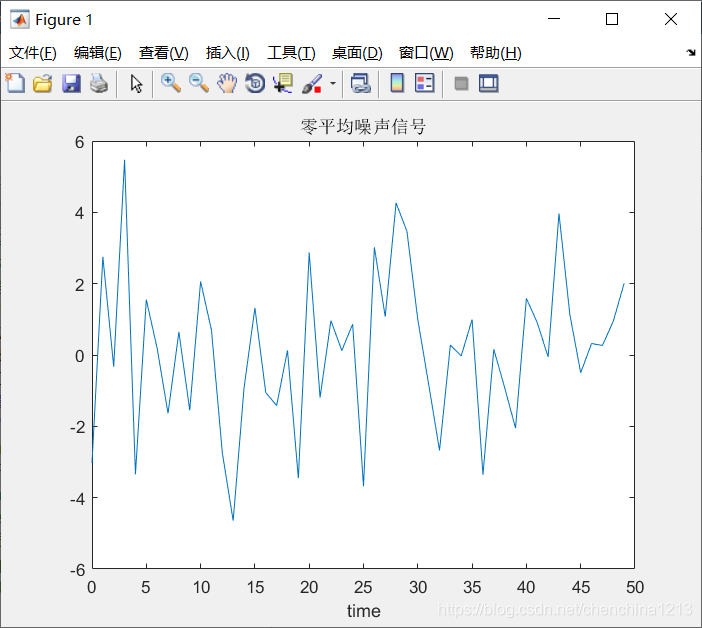Hide plot tools
The image size is (702, 628).
pyautogui.click(x=461, y=84)
